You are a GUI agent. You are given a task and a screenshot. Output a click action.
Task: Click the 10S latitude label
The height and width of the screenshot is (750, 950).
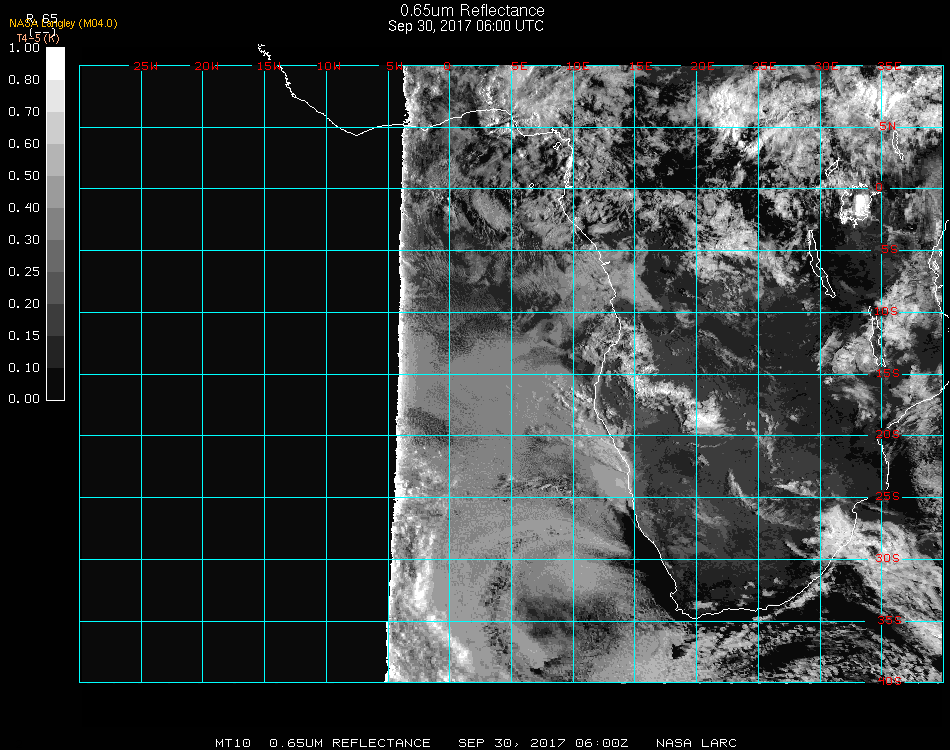coord(886,311)
